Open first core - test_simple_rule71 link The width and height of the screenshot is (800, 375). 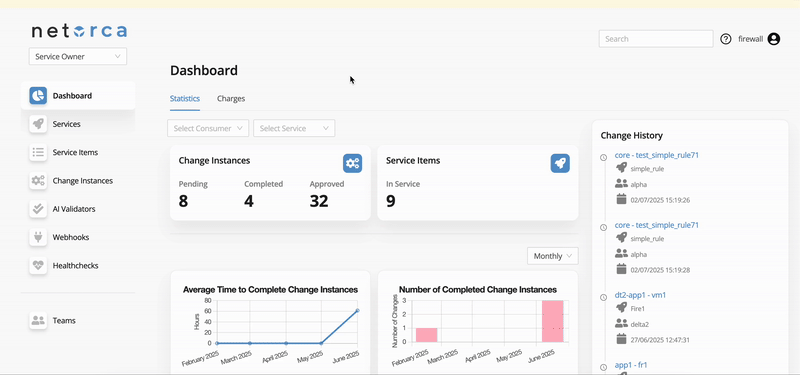[x=657, y=155]
